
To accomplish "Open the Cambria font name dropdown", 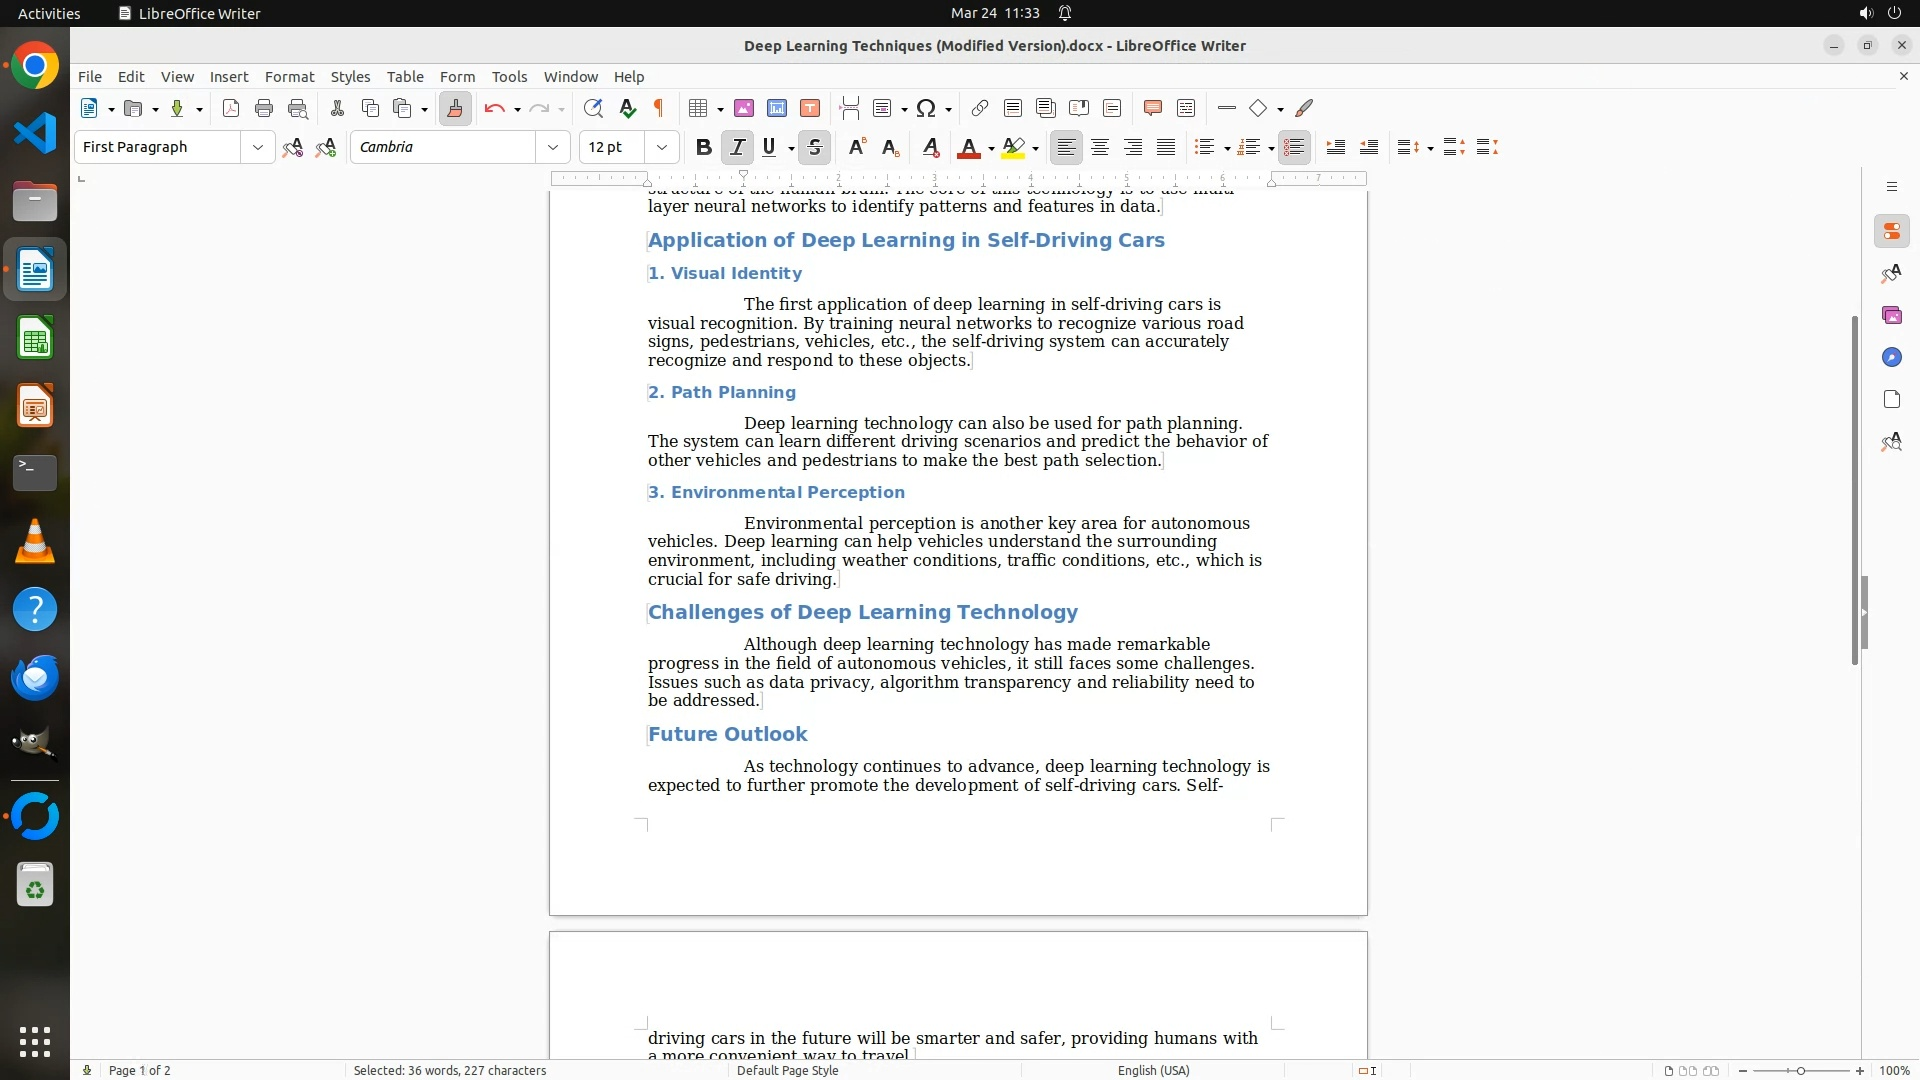I will [x=552, y=148].
